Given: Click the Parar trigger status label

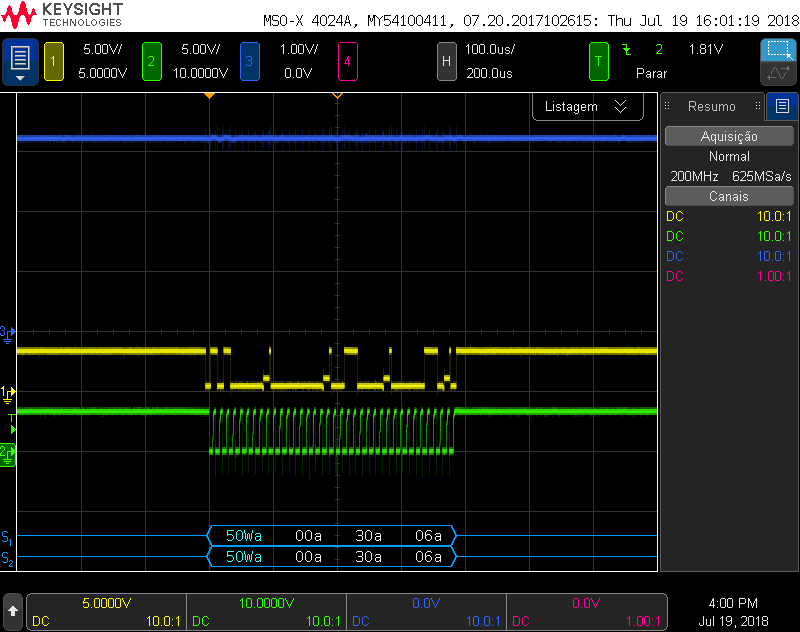Looking at the screenshot, I should (x=651, y=73).
